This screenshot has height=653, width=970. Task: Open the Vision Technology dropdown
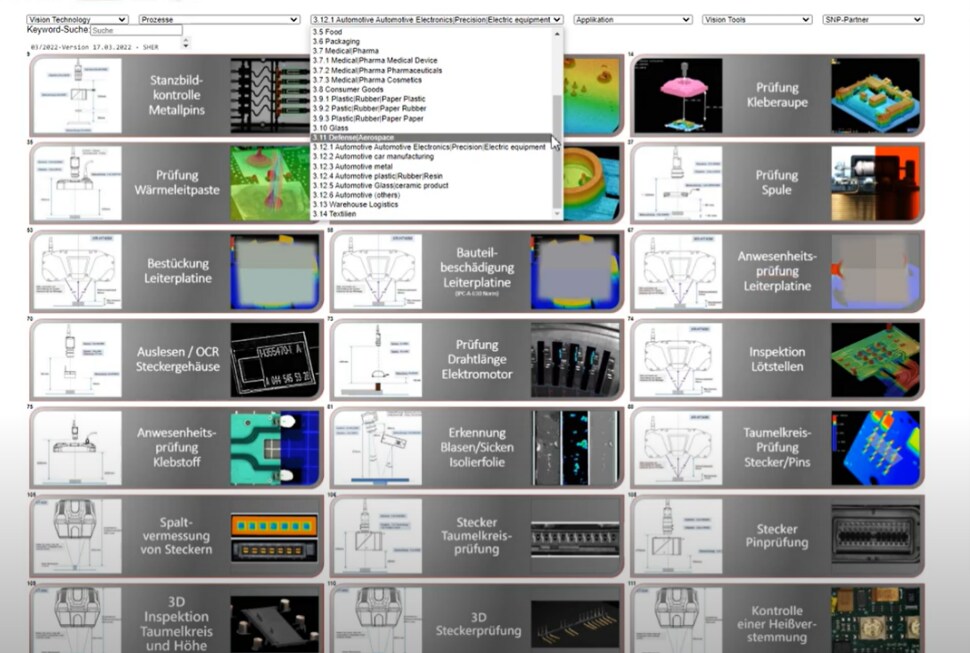pos(78,19)
